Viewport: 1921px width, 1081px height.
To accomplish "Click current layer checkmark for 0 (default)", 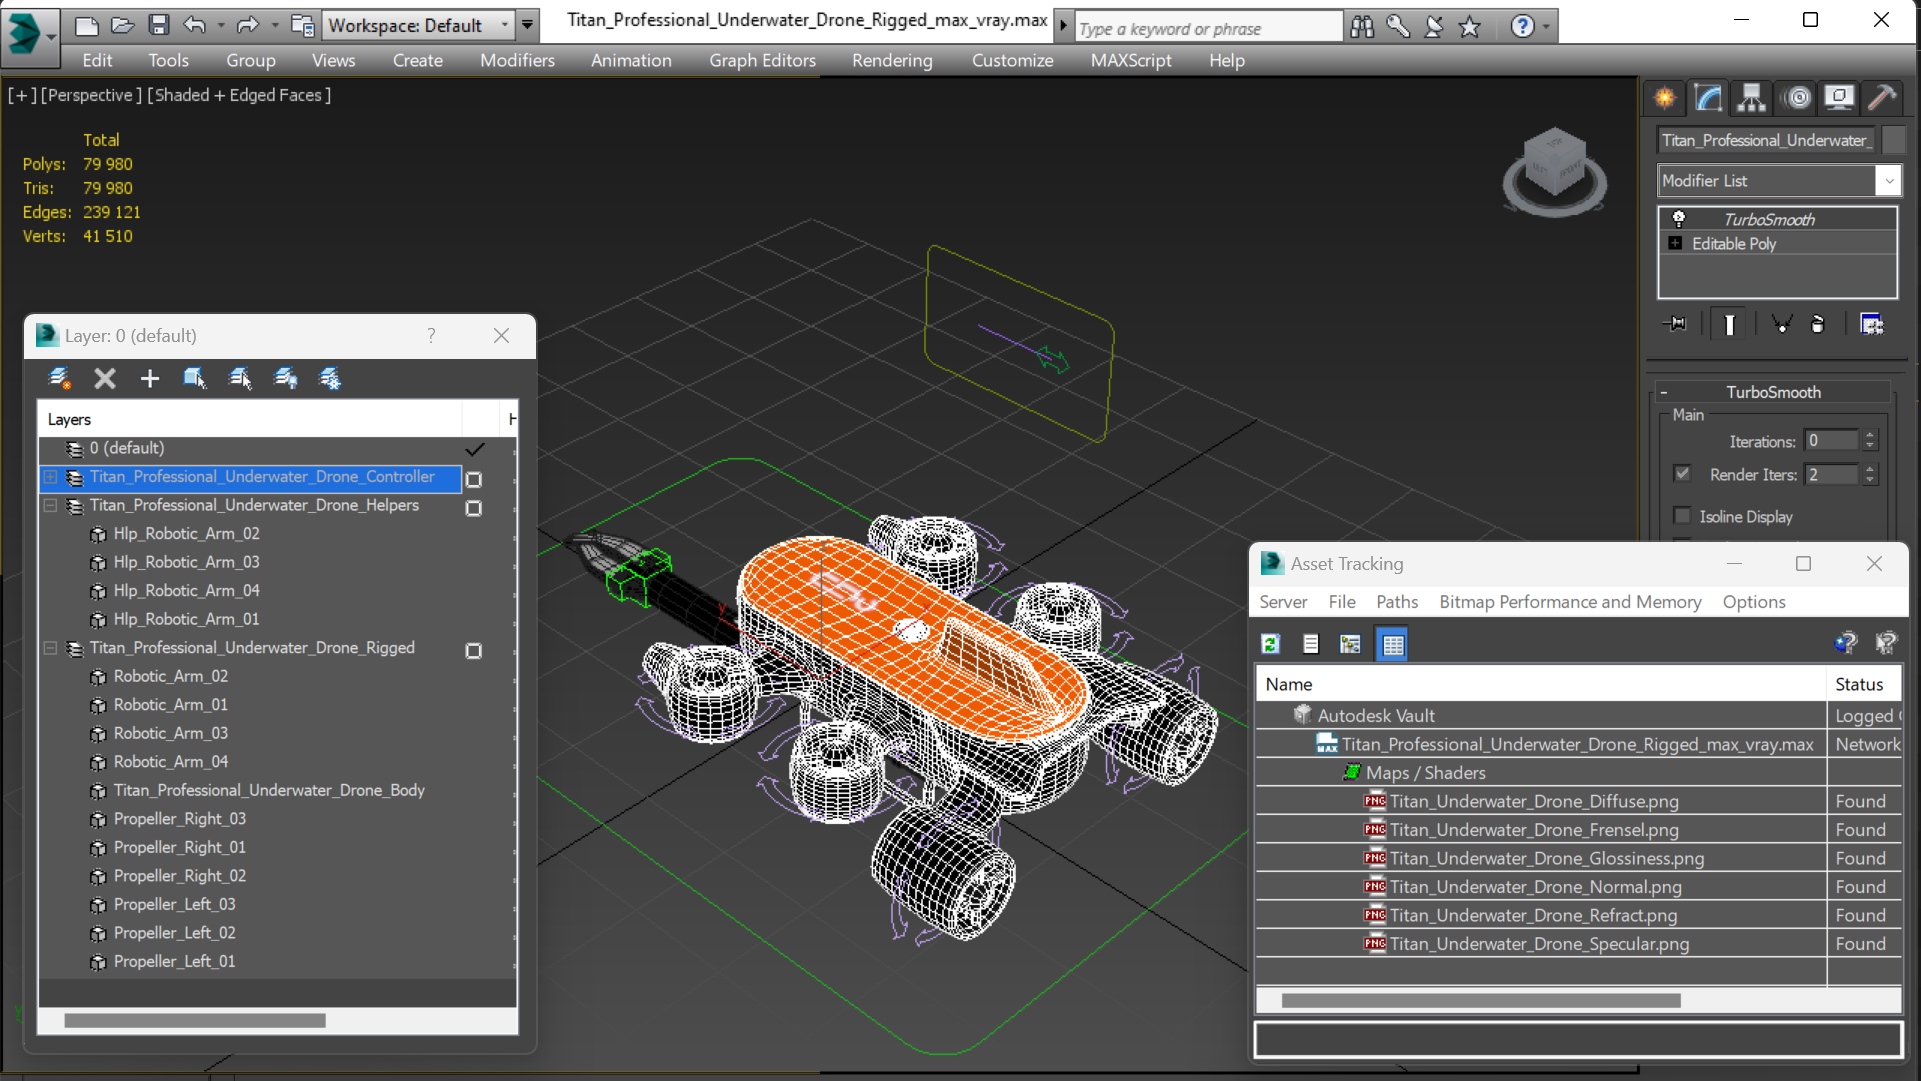I will pos(475,449).
